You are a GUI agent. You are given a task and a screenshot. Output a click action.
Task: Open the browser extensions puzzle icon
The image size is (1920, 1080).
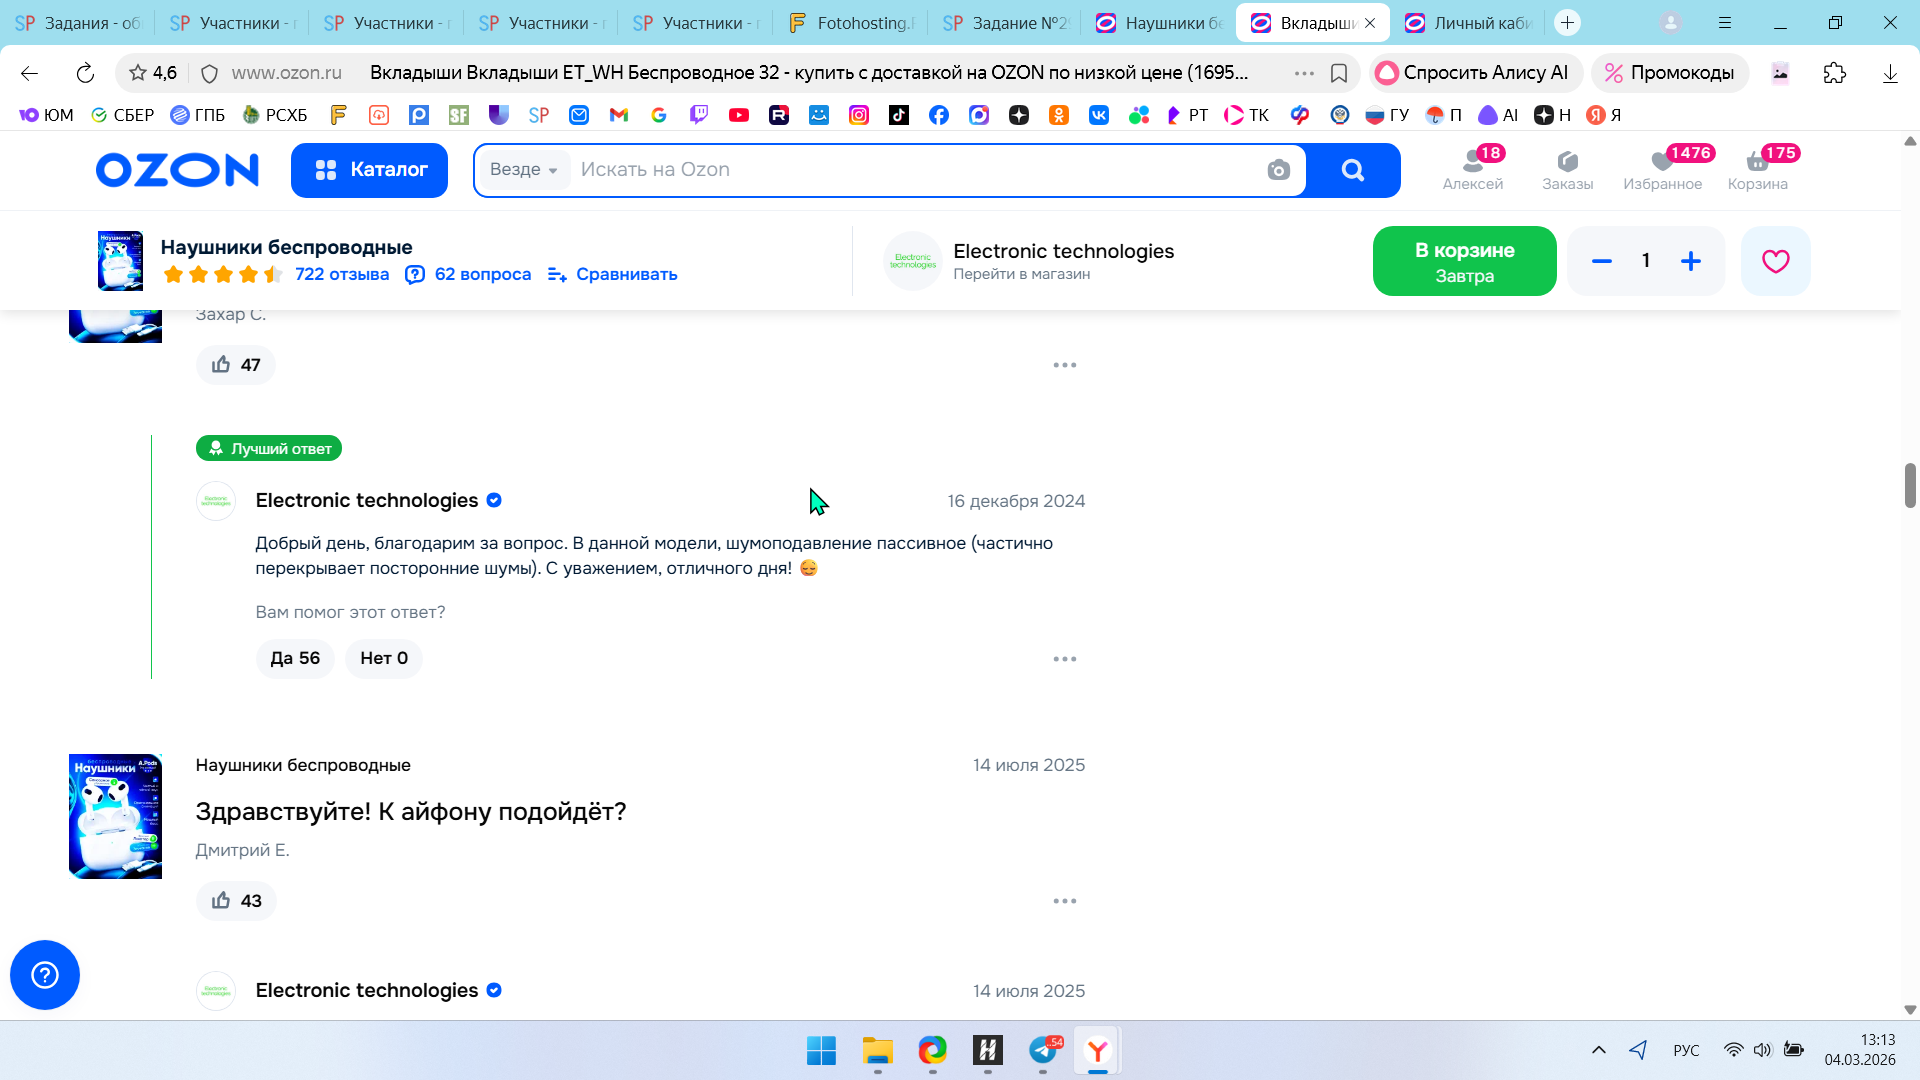point(1834,73)
